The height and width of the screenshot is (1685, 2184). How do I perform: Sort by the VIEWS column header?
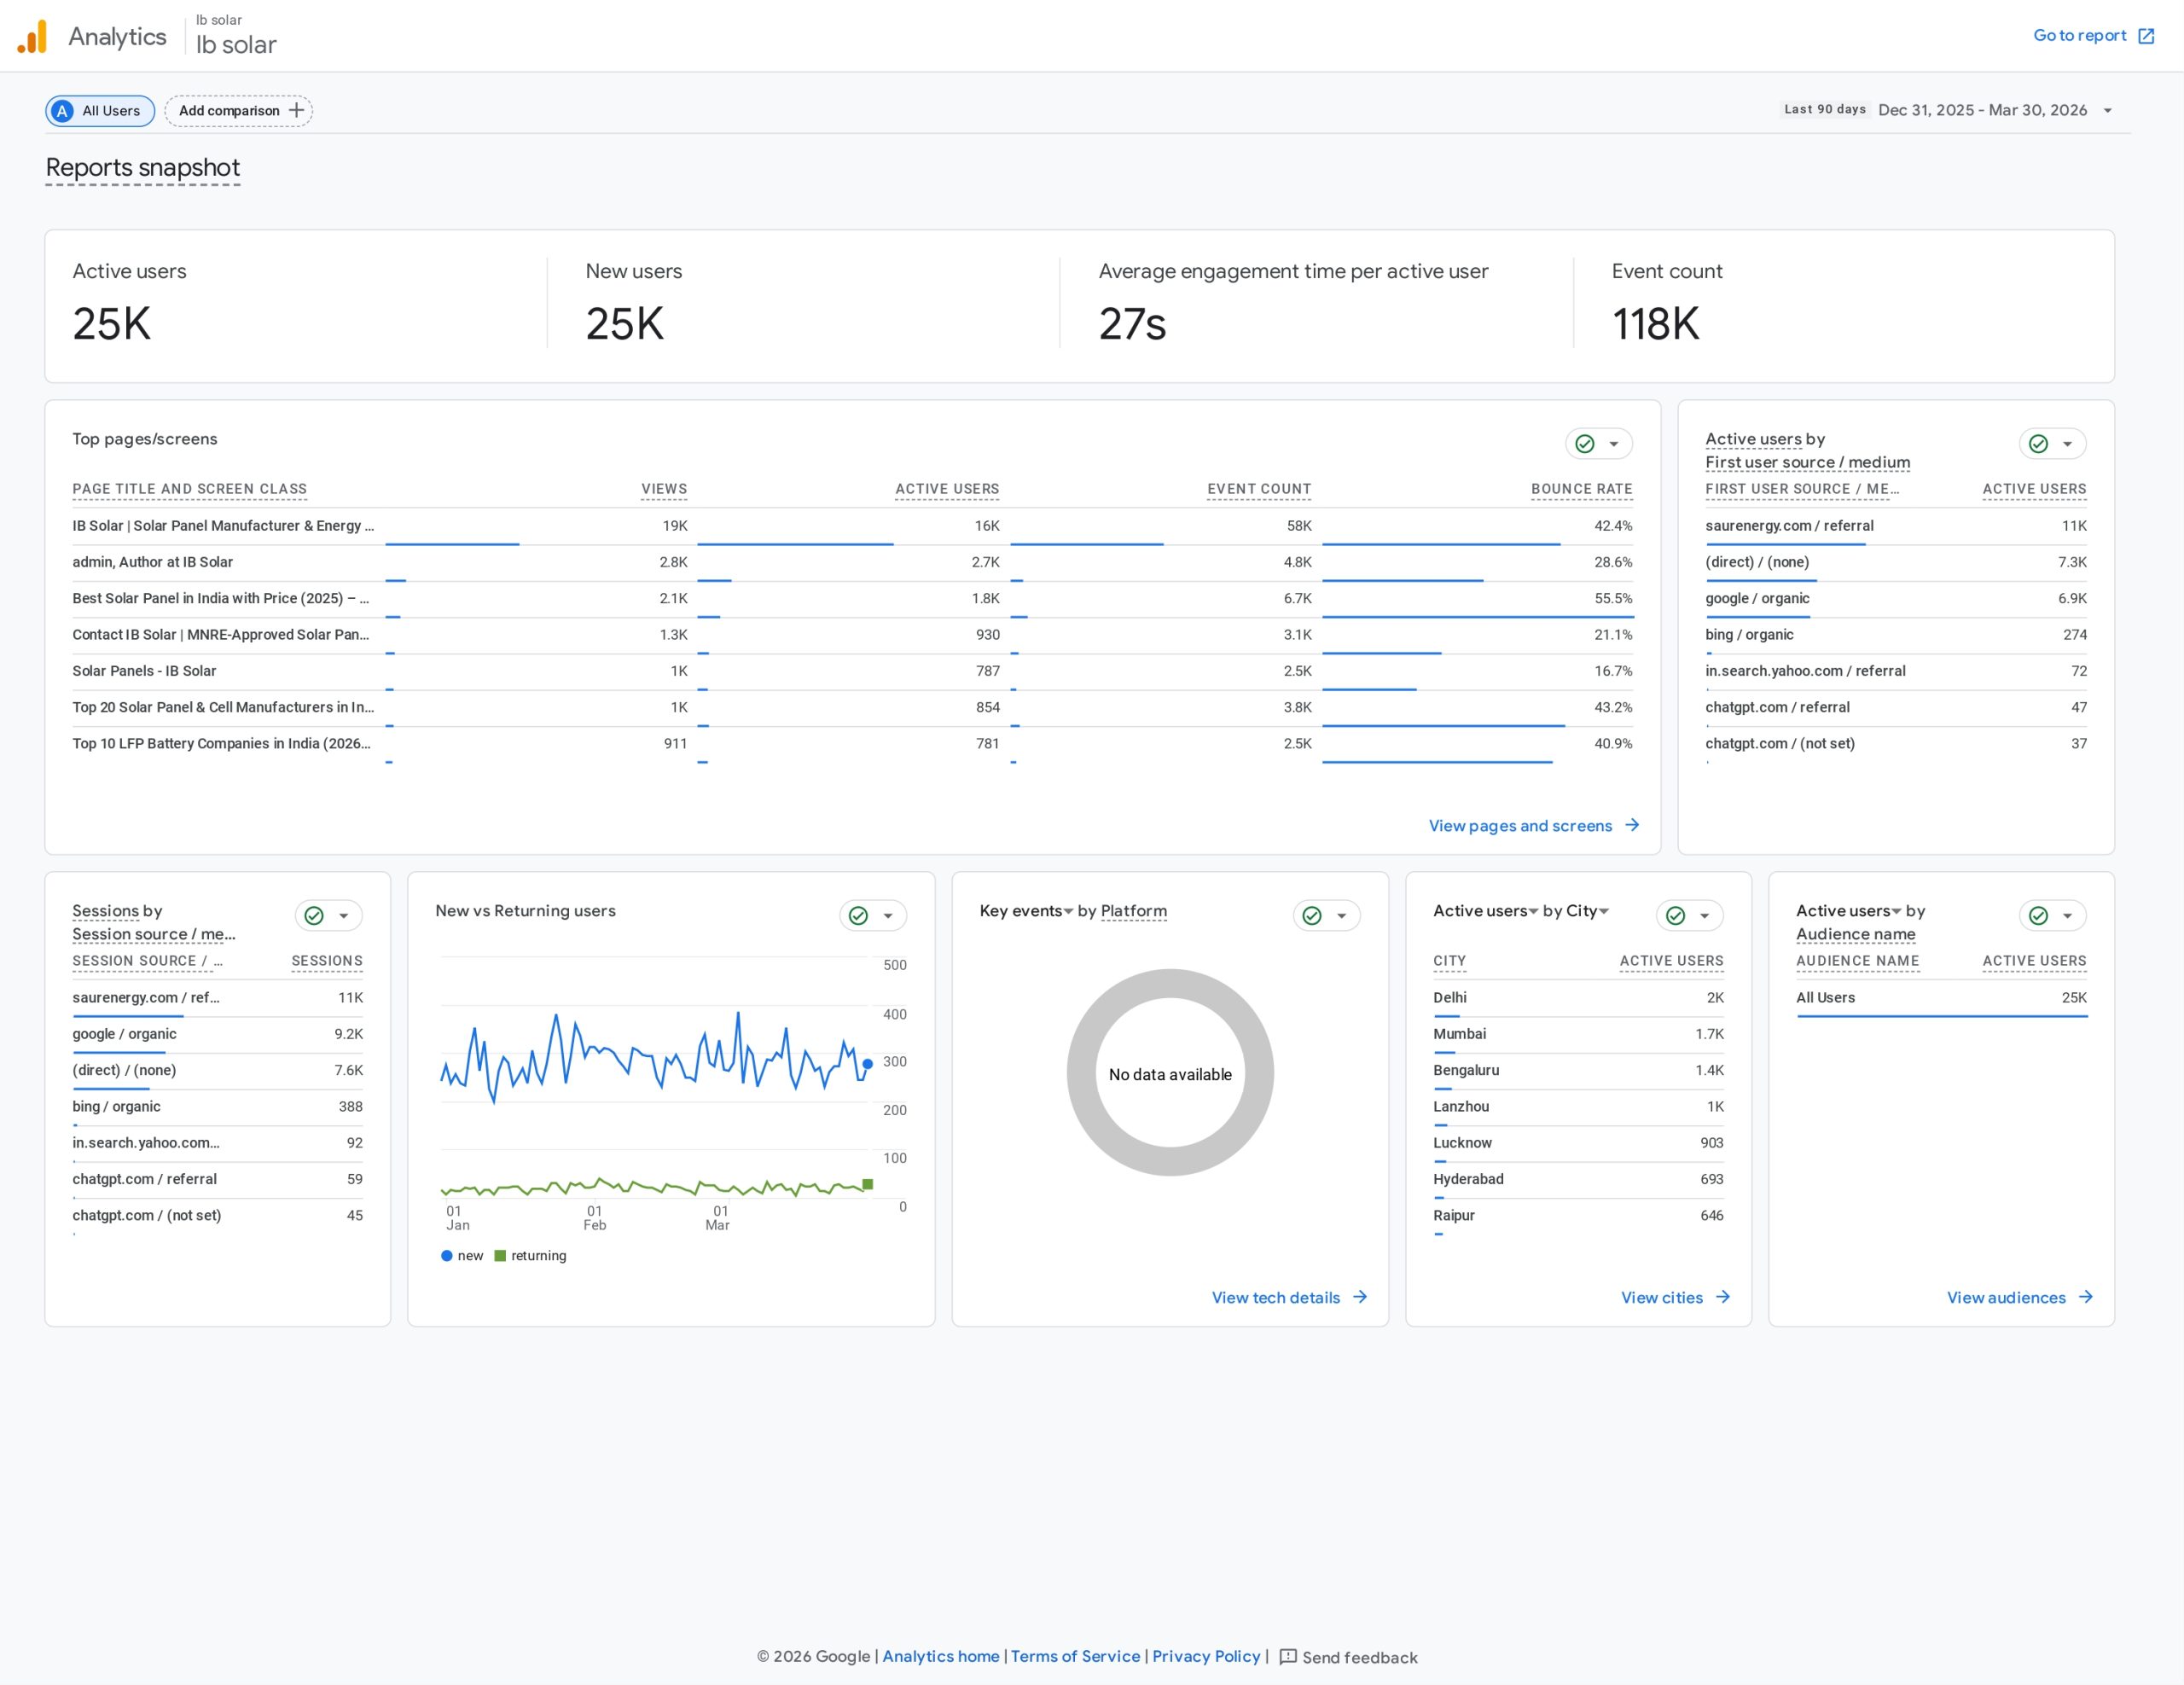(664, 489)
